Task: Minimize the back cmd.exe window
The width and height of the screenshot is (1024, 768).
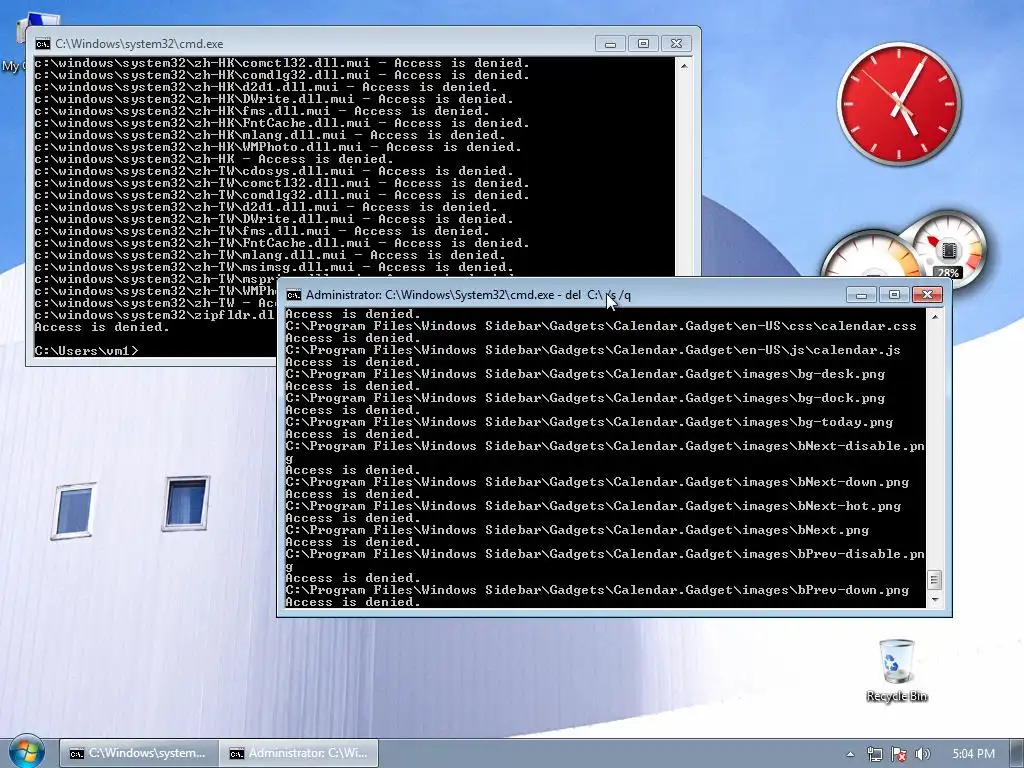Action: point(611,44)
